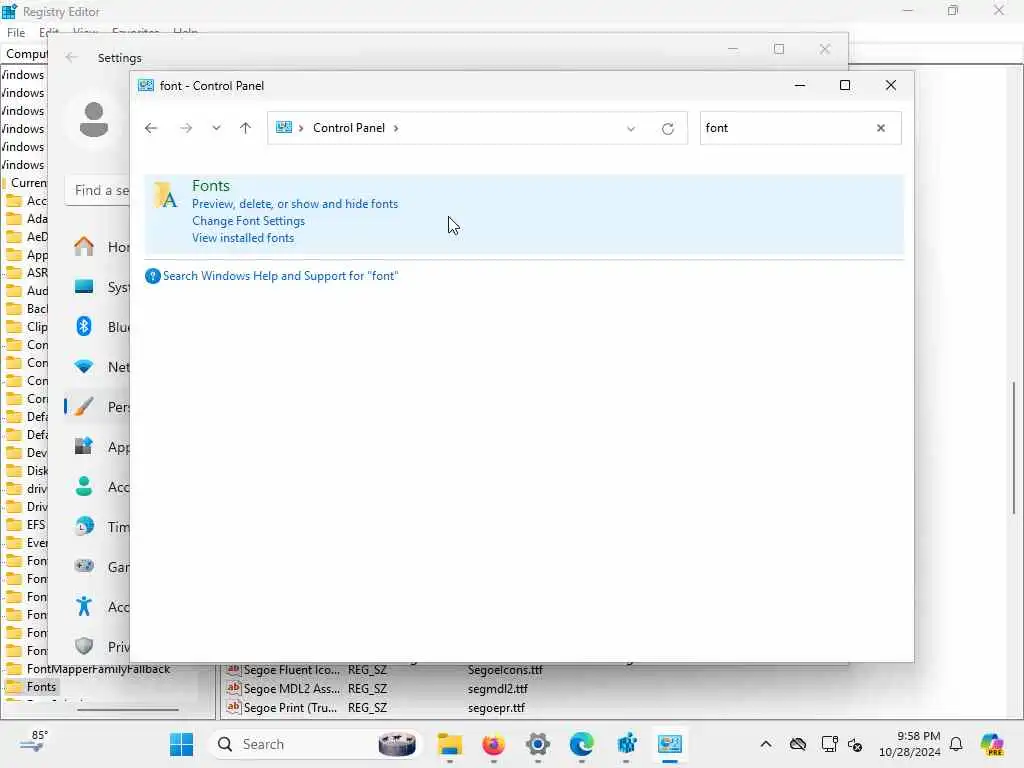Open Search Windows Help and Support link
The image size is (1024, 768).
(280, 276)
